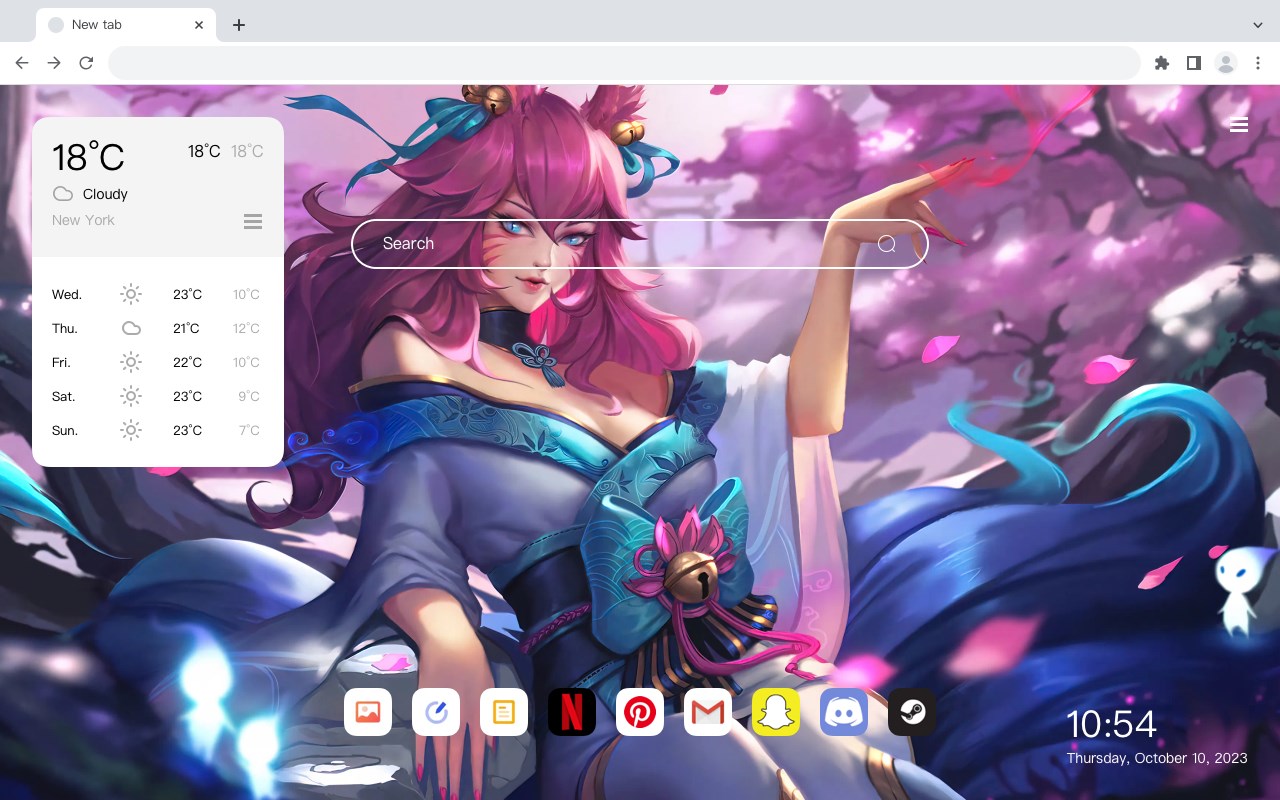The width and height of the screenshot is (1280, 800).
Task: Open the photo gallery shortcut icon
Action: (x=368, y=712)
